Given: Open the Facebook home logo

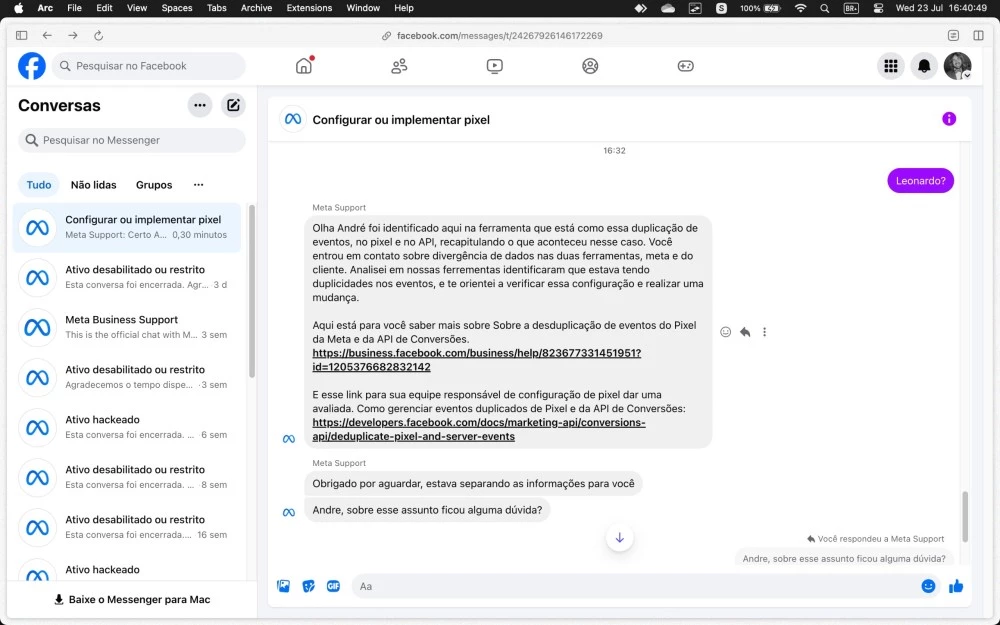Looking at the screenshot, I should point(32,66).
